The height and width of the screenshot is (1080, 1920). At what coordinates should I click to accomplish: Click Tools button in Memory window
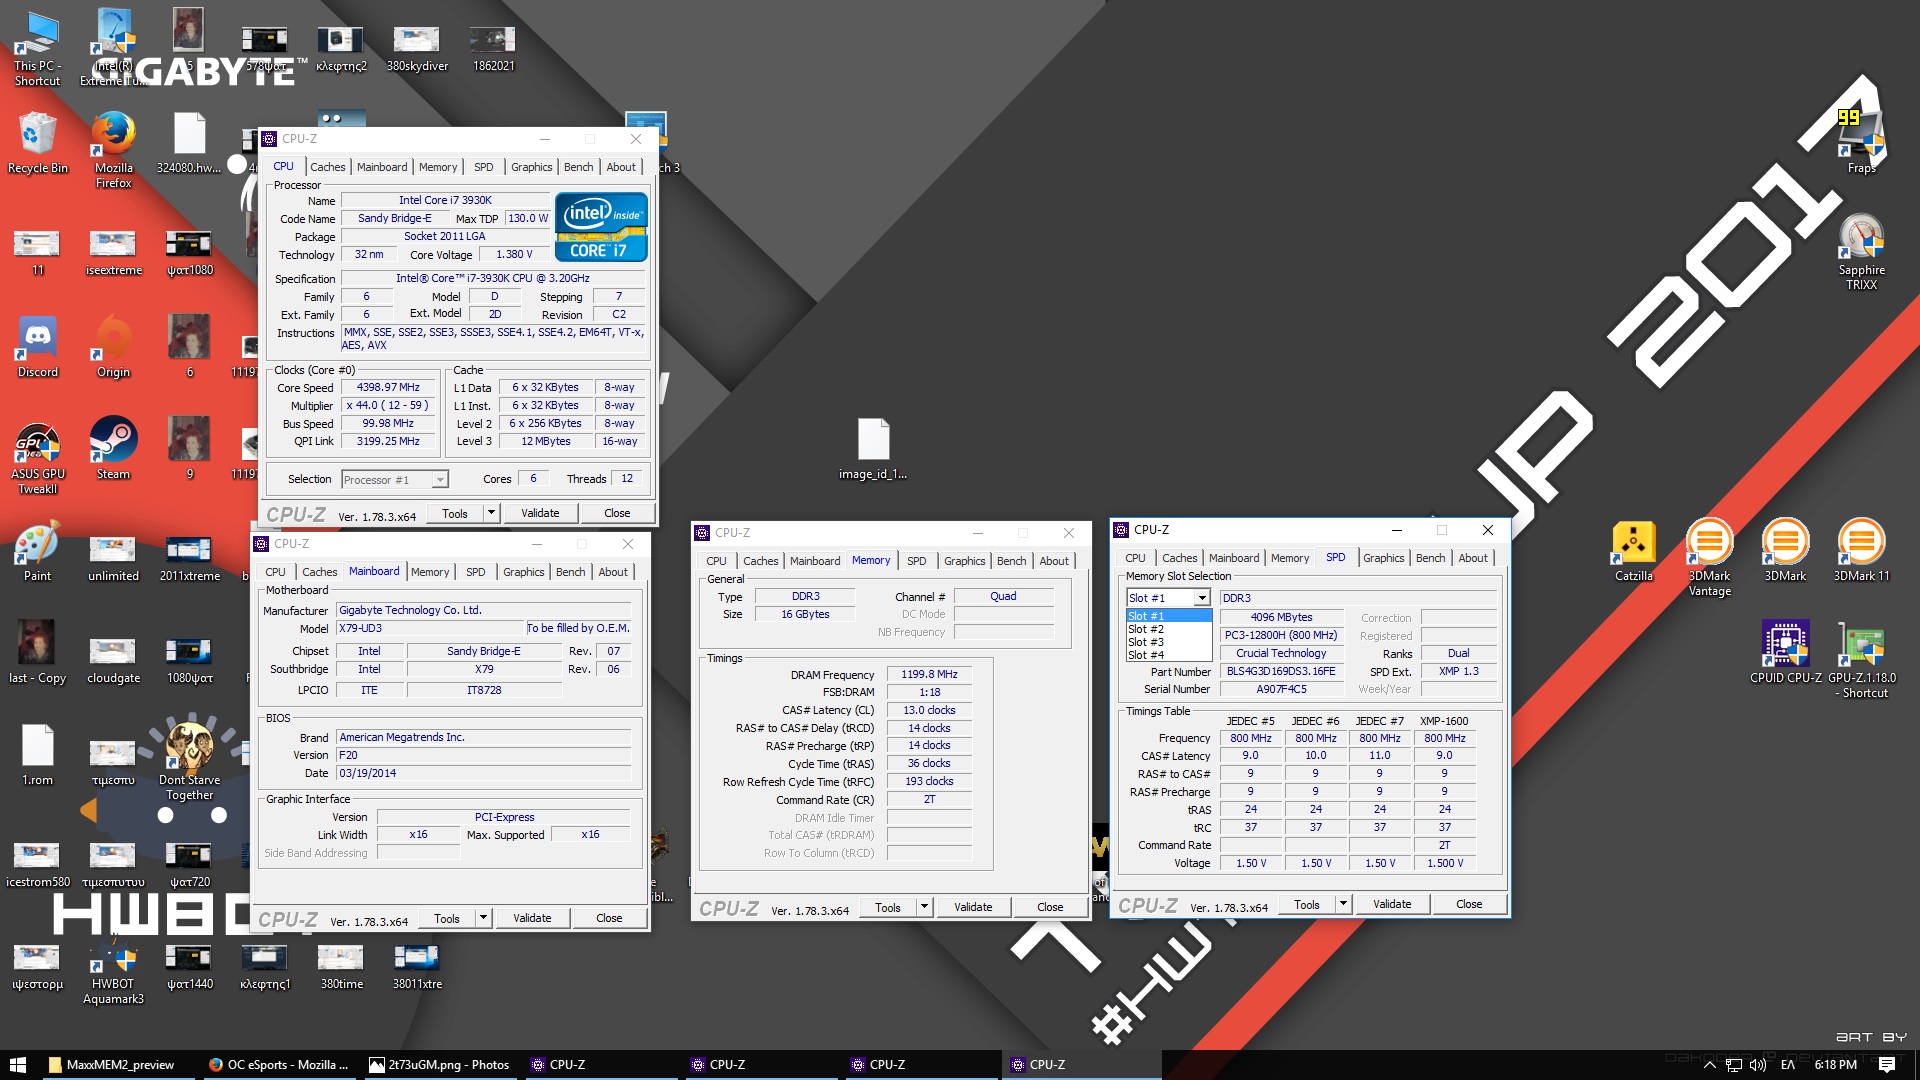click(x=887, y=908)
